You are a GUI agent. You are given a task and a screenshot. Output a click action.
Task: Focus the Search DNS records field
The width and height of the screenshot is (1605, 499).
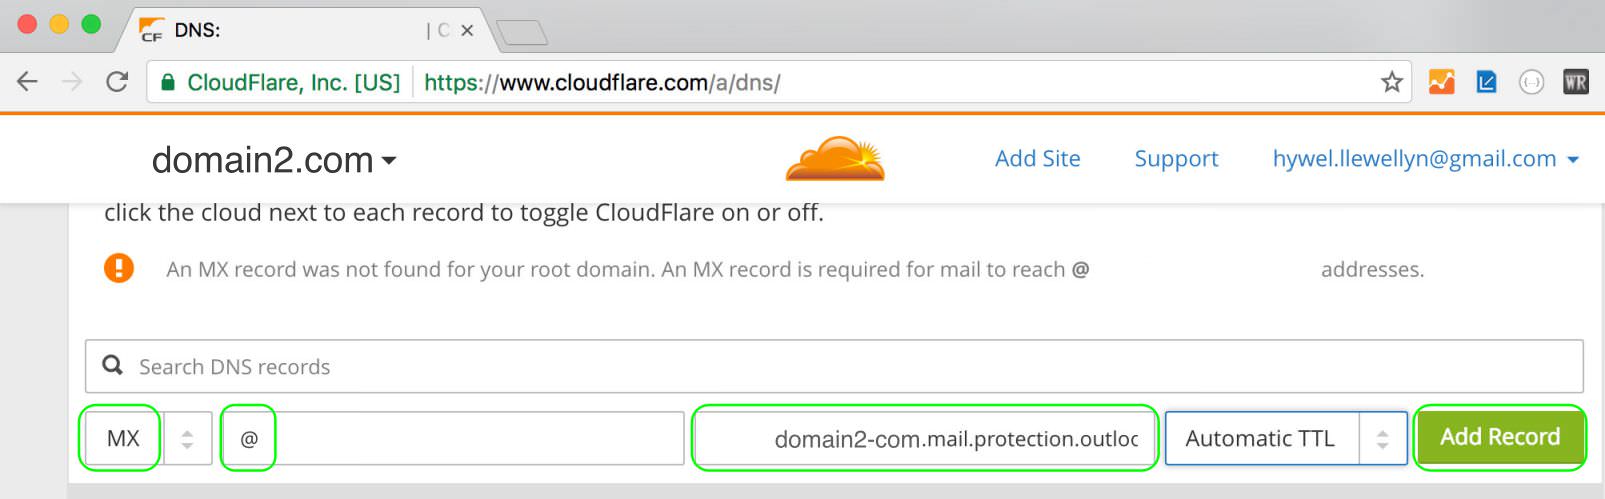(834, 366)
